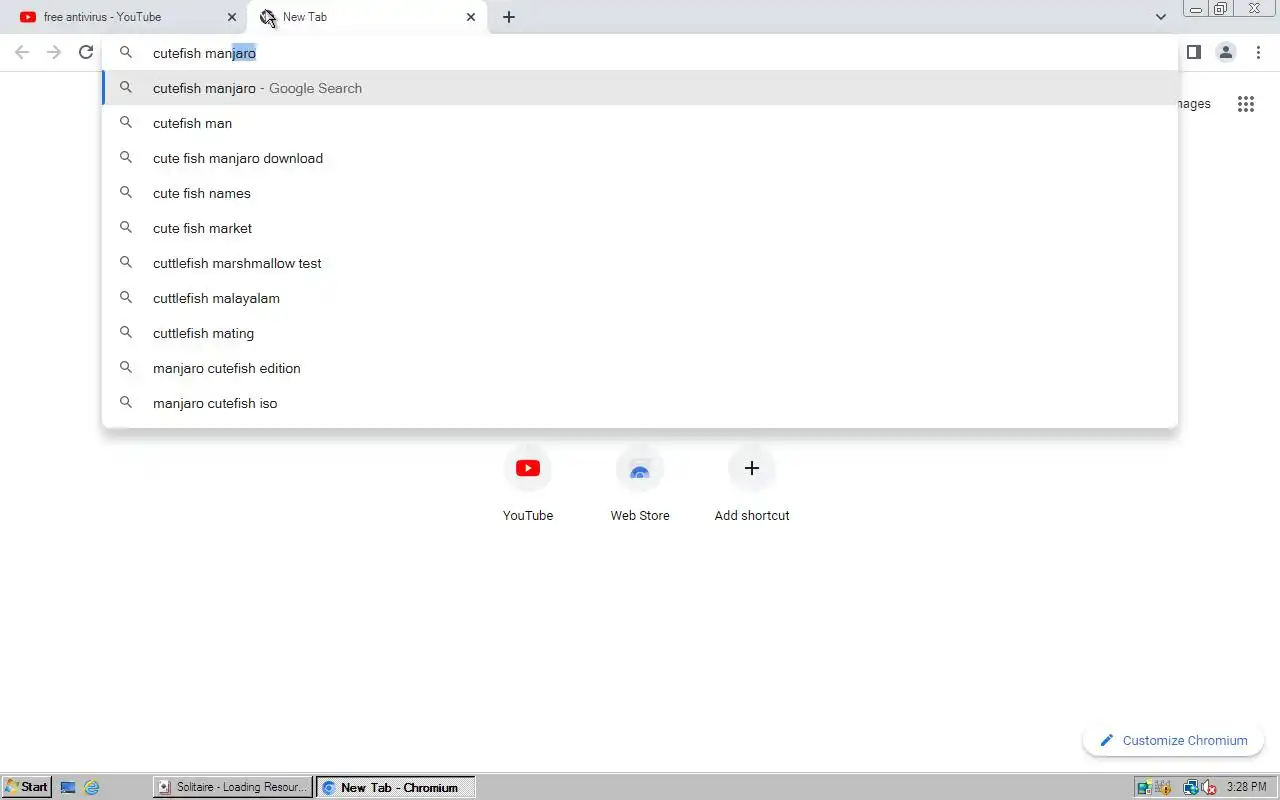Go forward with the forward arrow
The height and width of the screenshot is (800, 1280).
pyautogui.click(x=54, y=52)
